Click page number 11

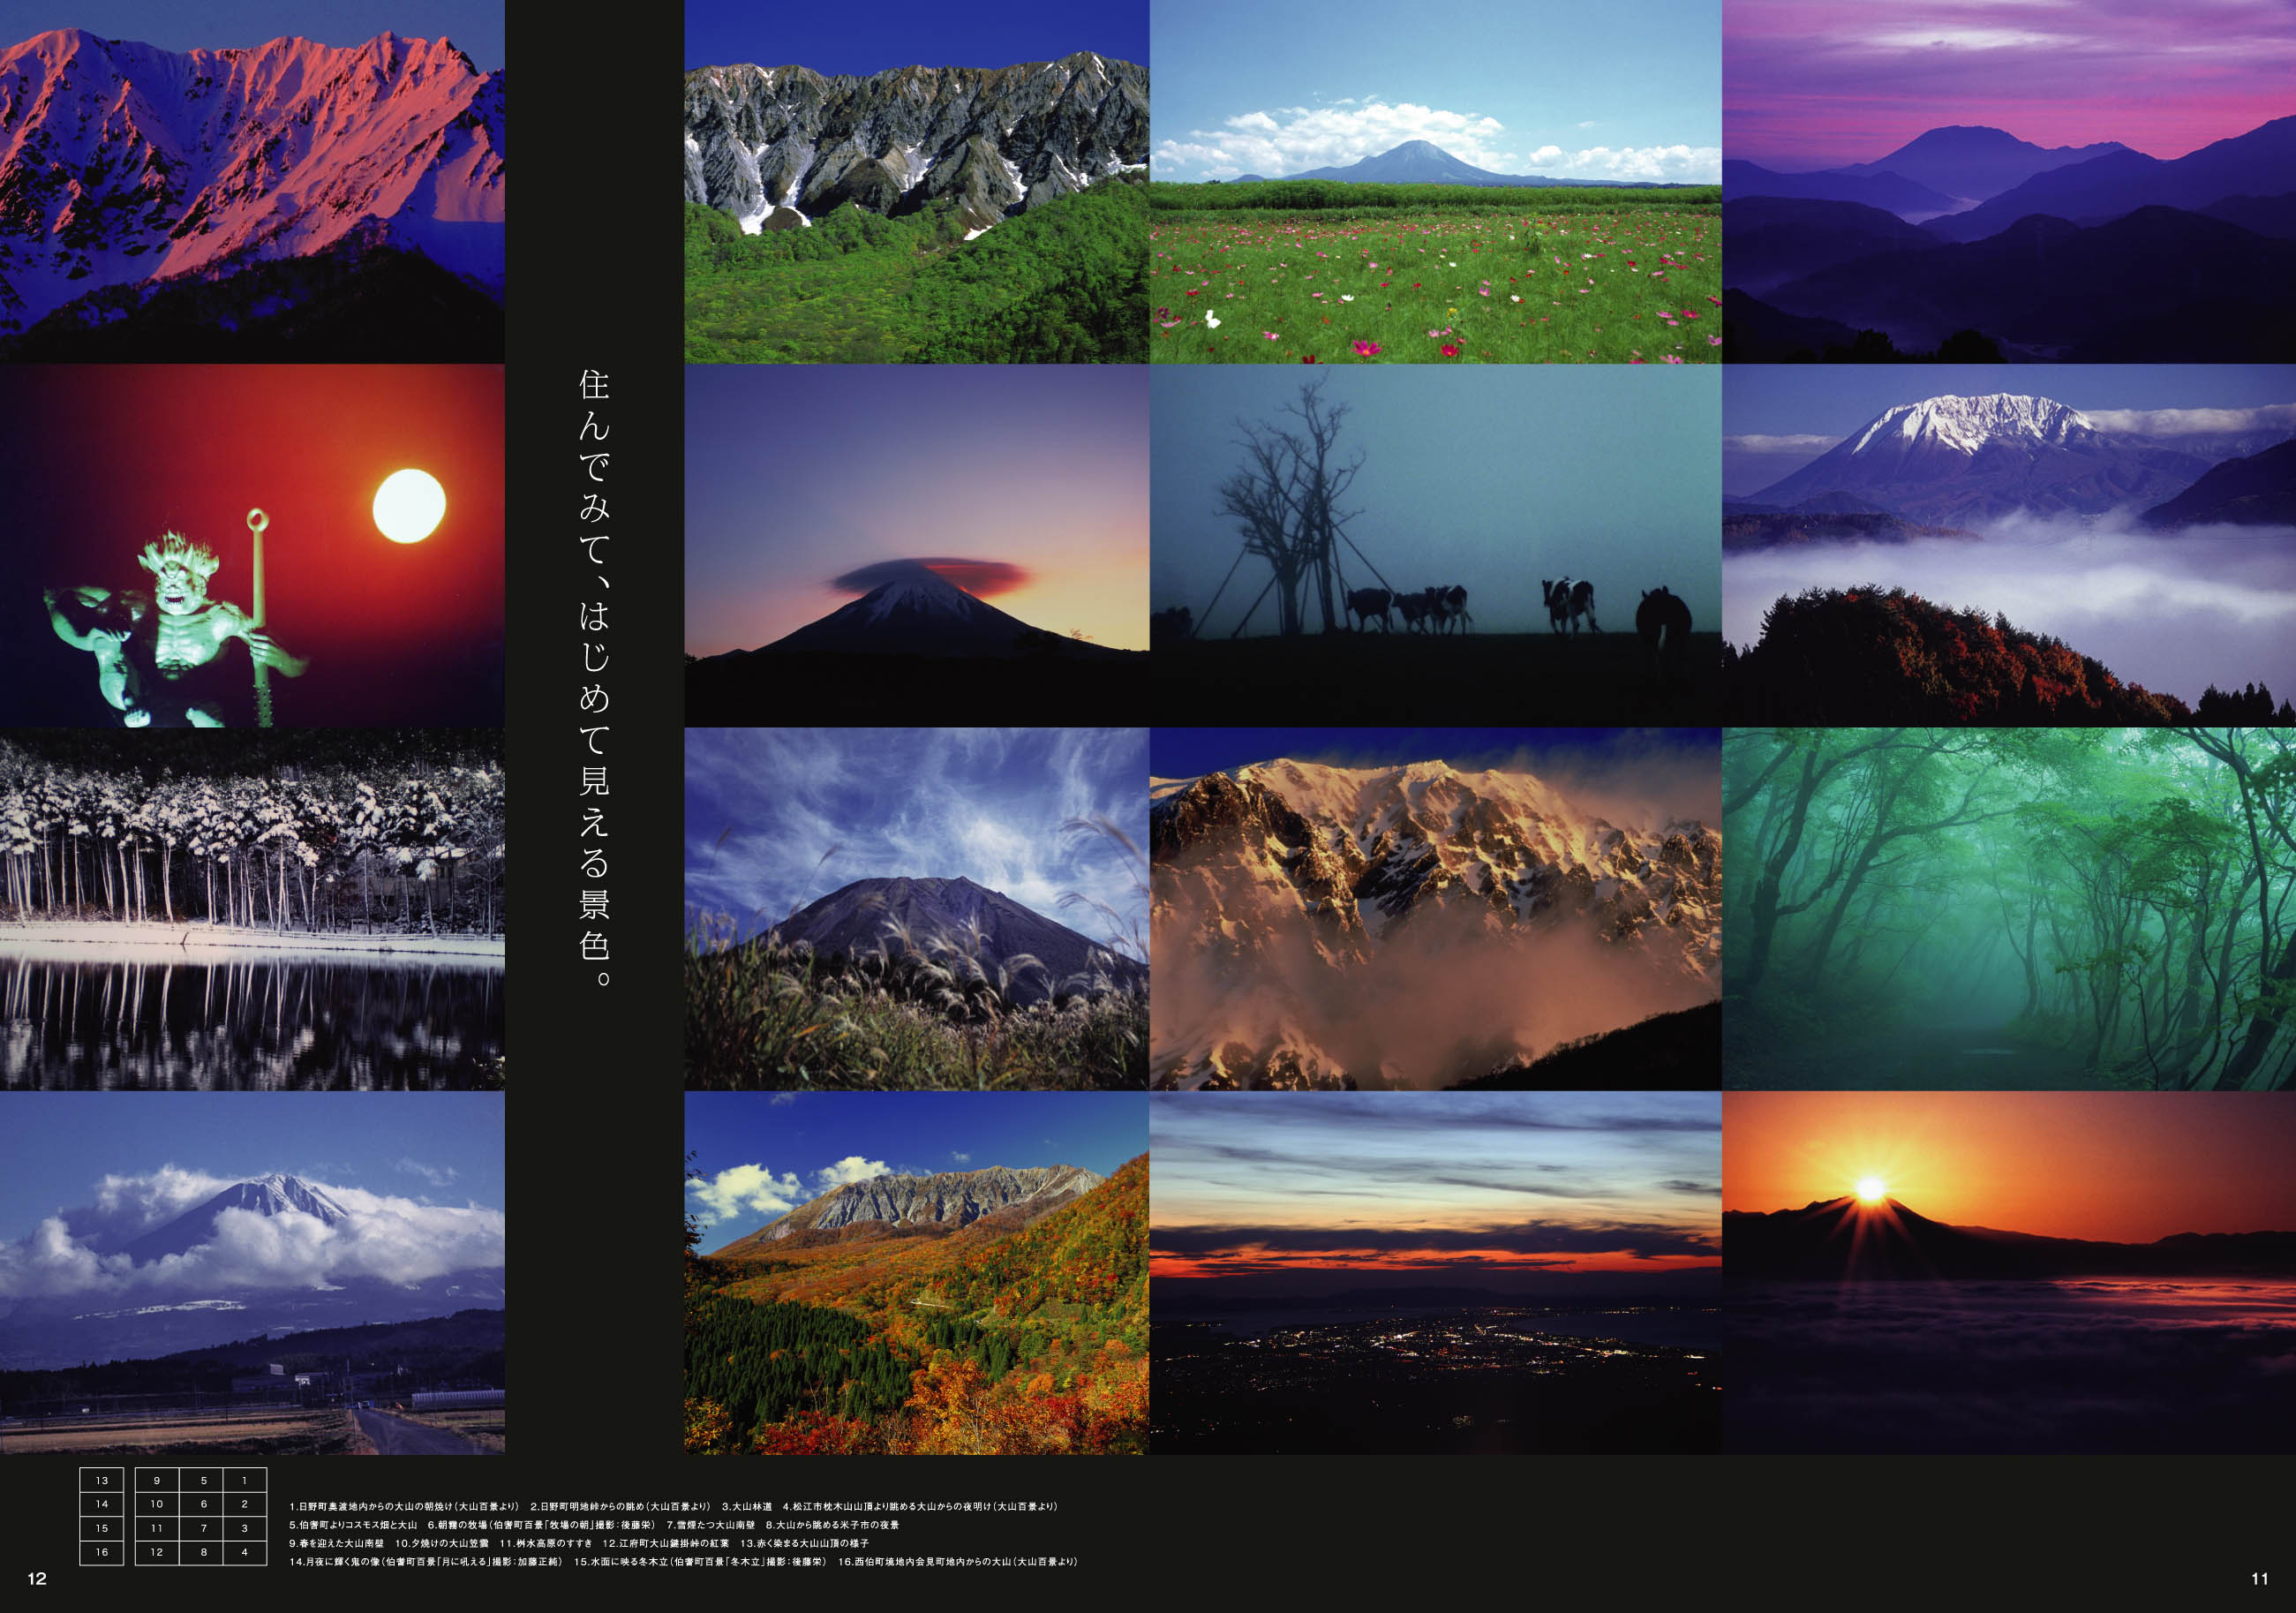pos(2259,1579)
